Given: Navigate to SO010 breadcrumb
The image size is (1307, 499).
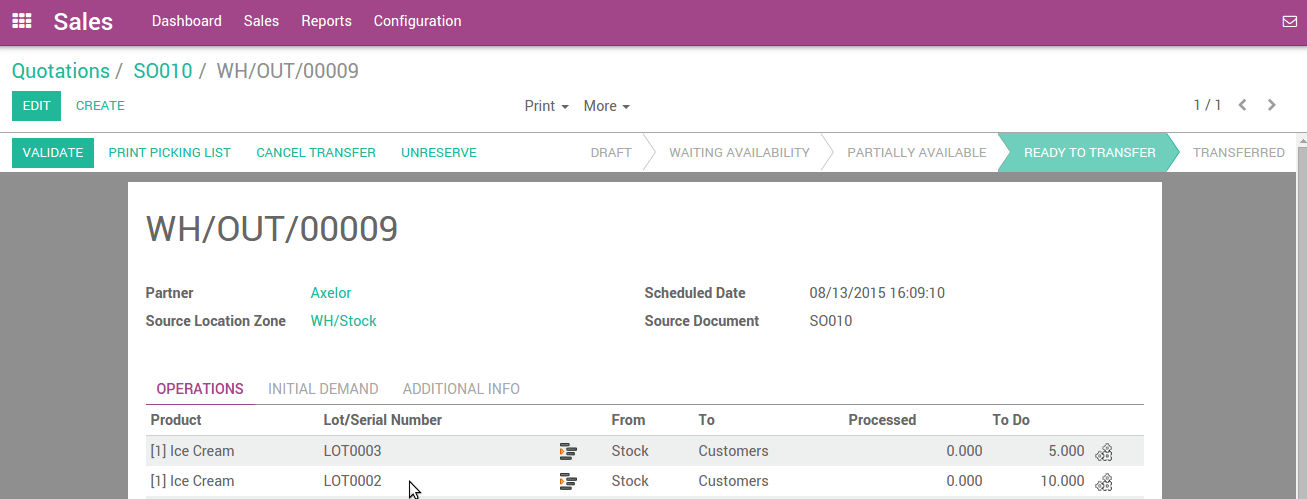Looking at the screenshot, I should [162, 71].
